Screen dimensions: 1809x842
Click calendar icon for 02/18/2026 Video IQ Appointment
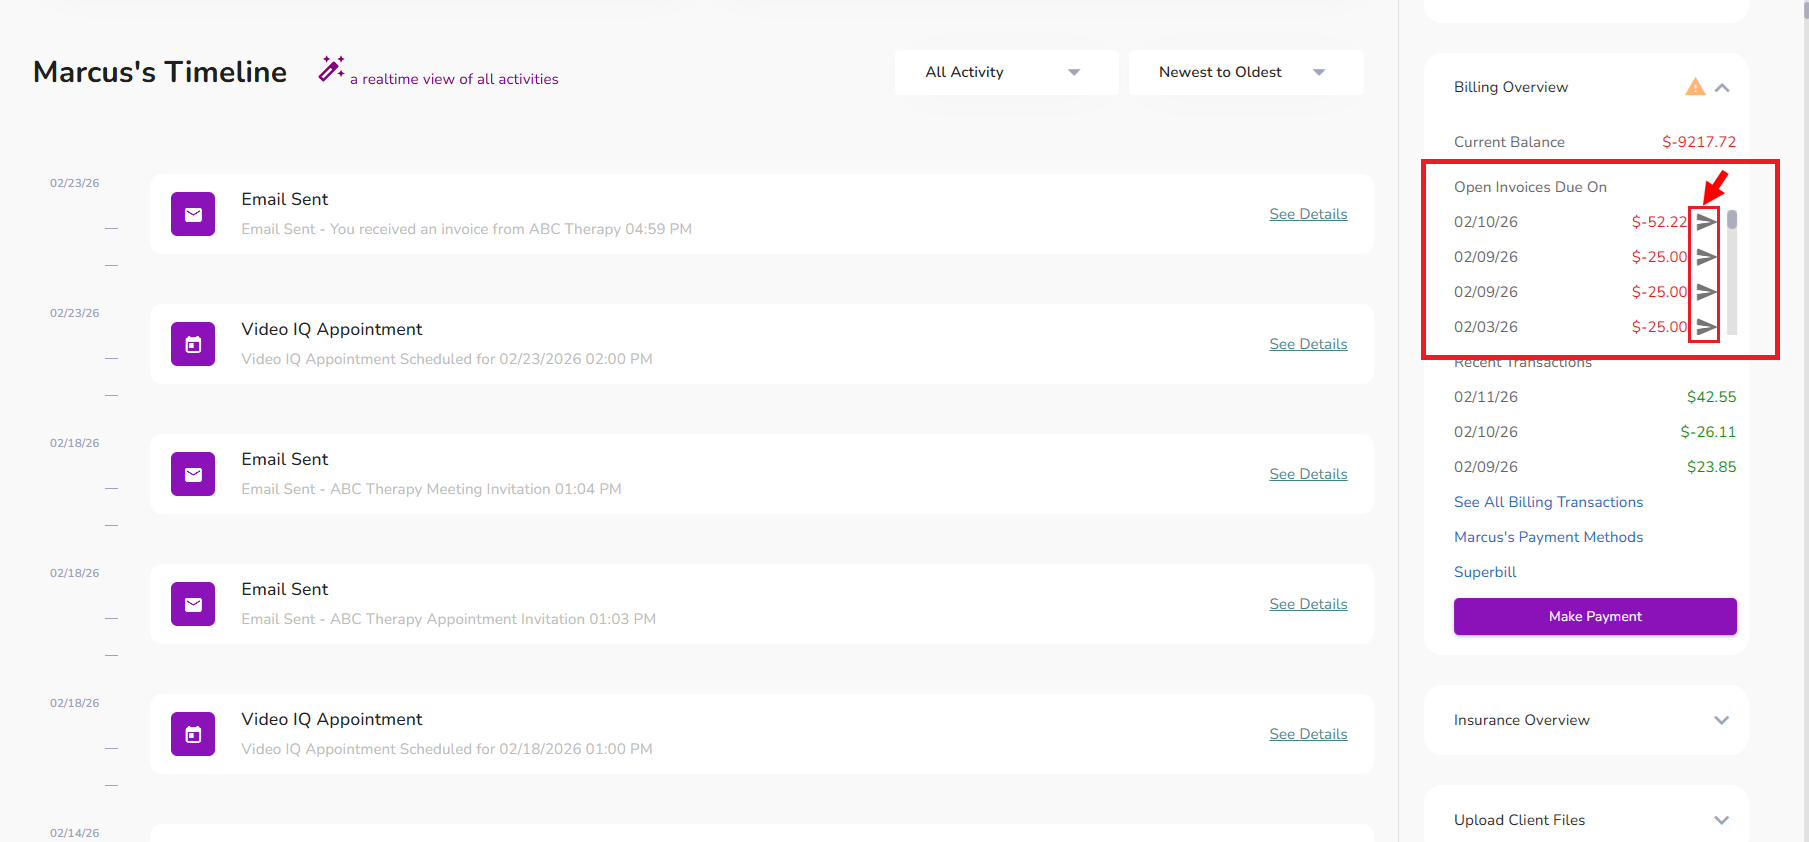point(193,734)
